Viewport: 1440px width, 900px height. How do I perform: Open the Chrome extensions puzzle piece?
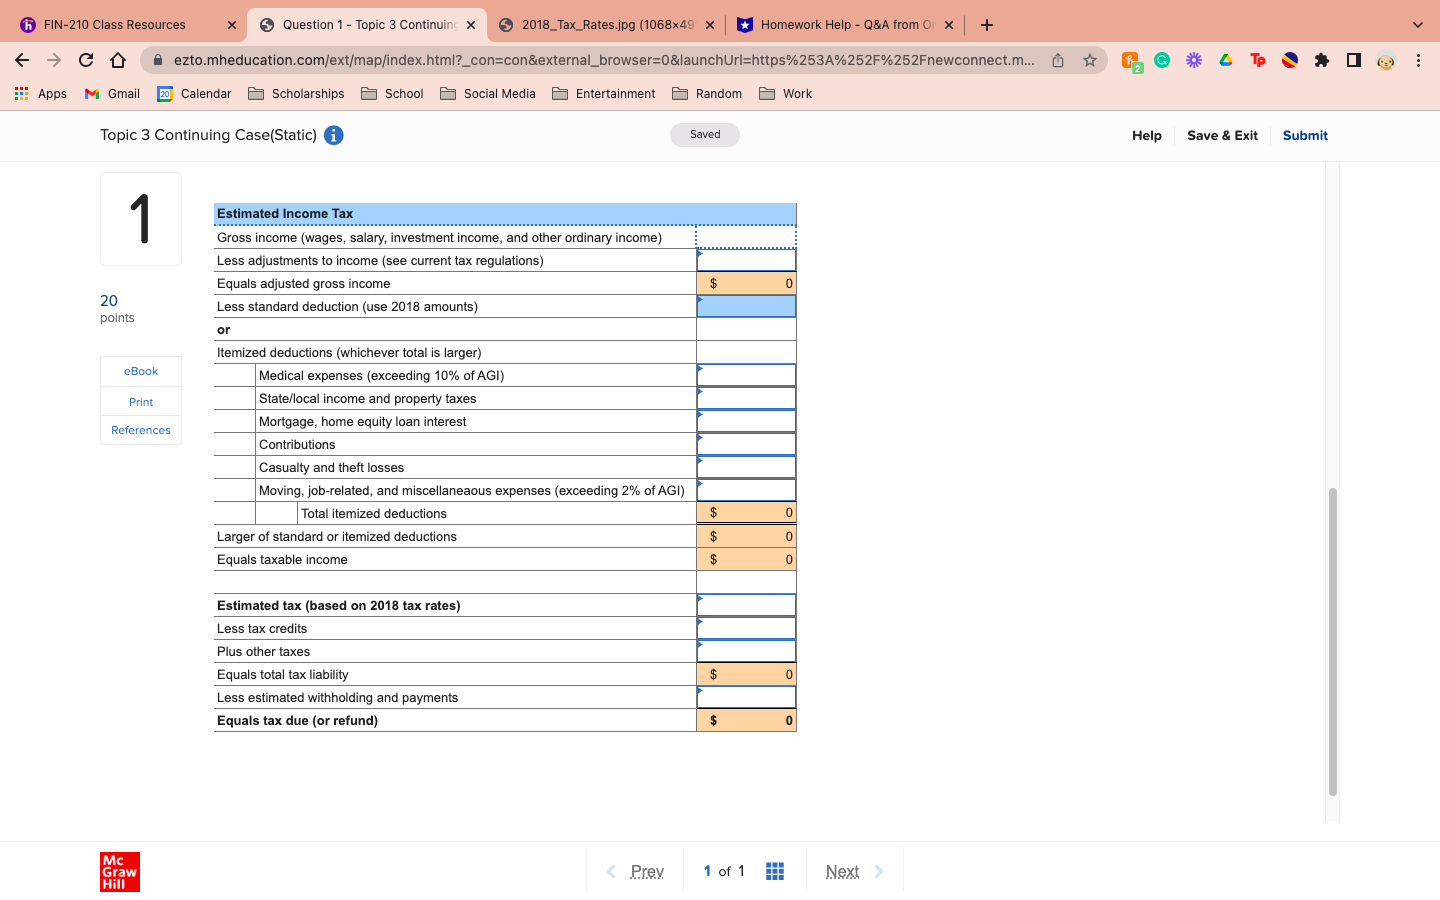pos(1321,60)
